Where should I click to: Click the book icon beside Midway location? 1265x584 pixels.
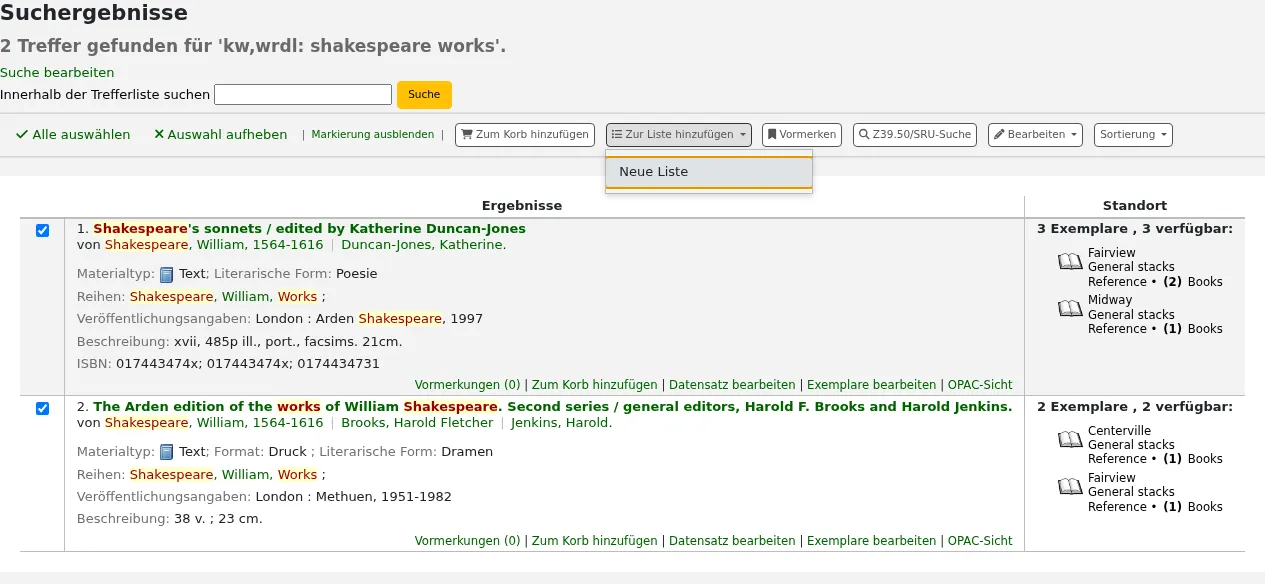click(x=1070, y=309)
